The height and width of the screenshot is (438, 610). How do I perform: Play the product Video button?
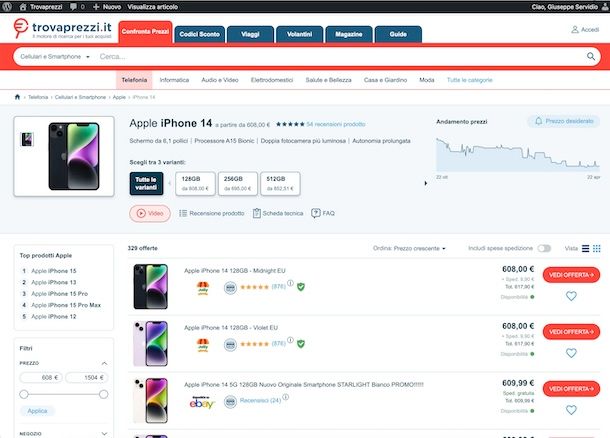point(150,213)
